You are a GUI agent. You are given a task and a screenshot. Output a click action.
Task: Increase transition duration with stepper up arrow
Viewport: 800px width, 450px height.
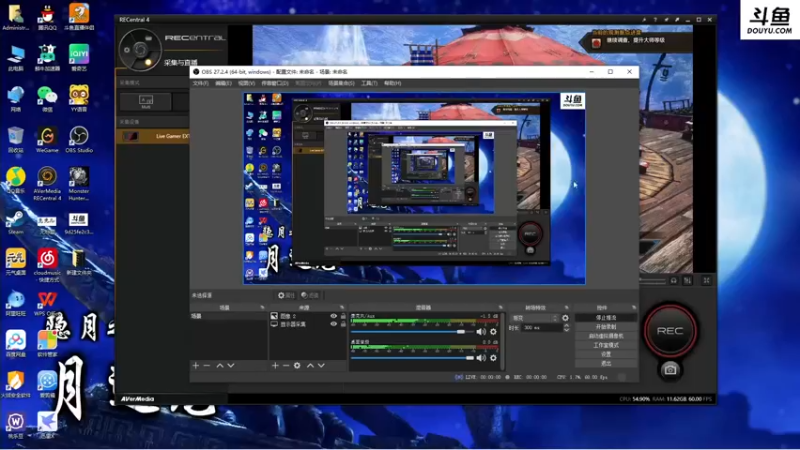566,326
